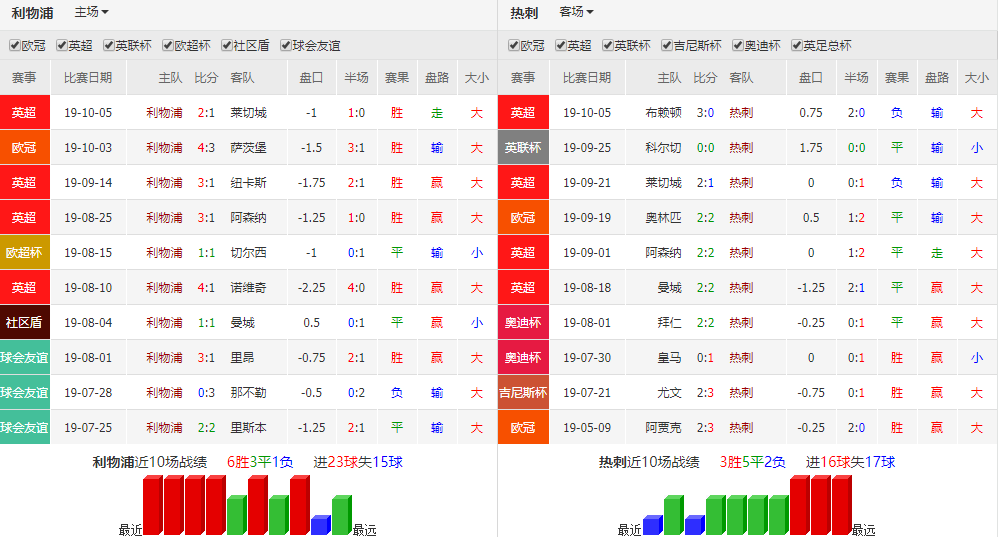This screenshot has width=999, height=537.
Task: Click home team 奥林匹 in 热刺 table
Action: pyautogui.click(x=663, y=218)
